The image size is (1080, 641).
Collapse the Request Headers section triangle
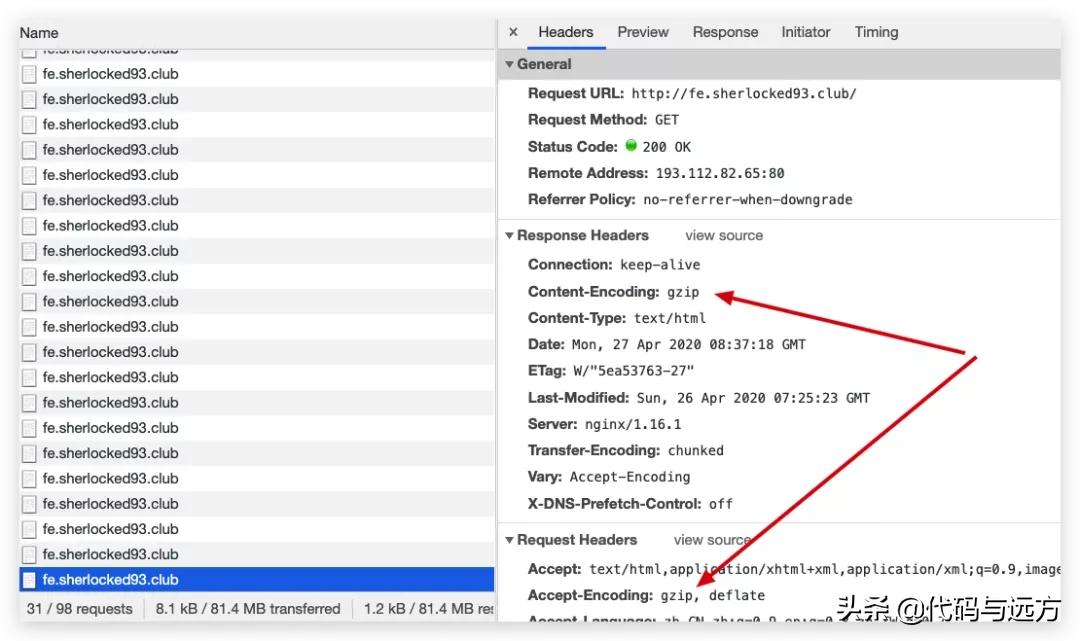pos(510,540)
